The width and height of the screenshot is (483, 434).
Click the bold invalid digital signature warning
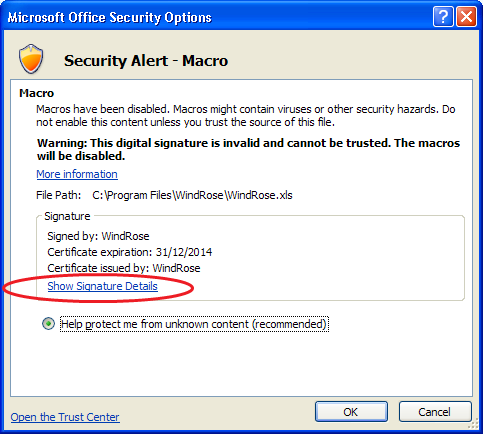click(248, 149)
